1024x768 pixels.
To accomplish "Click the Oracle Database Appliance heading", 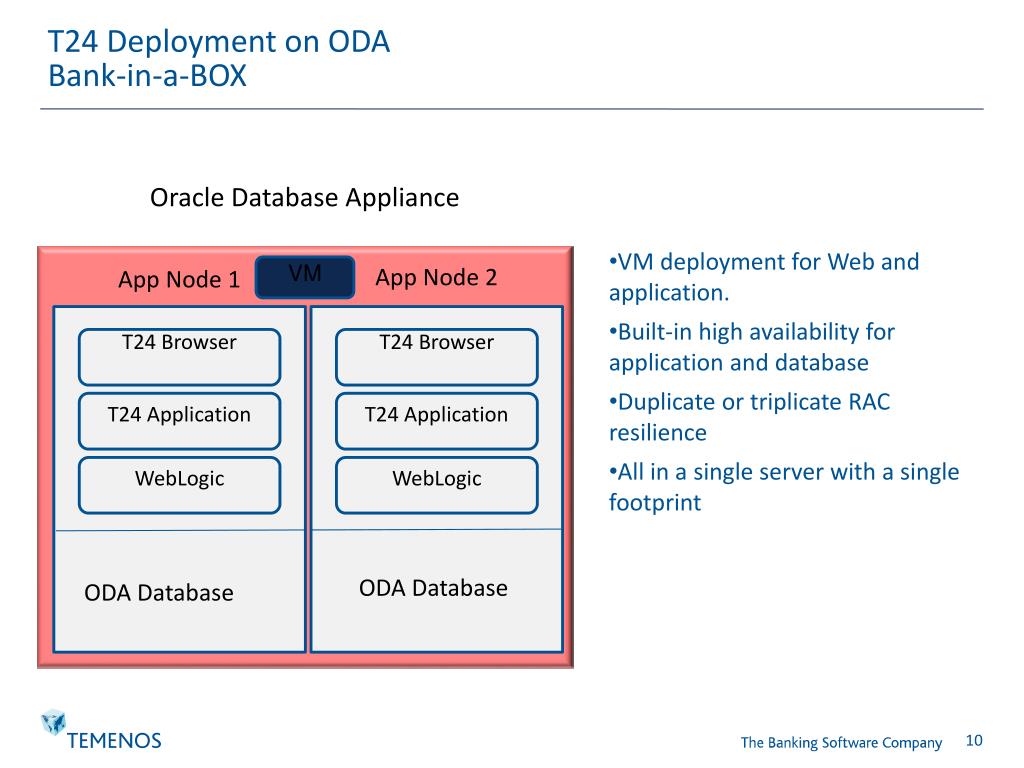I will (x=304, y=198).
